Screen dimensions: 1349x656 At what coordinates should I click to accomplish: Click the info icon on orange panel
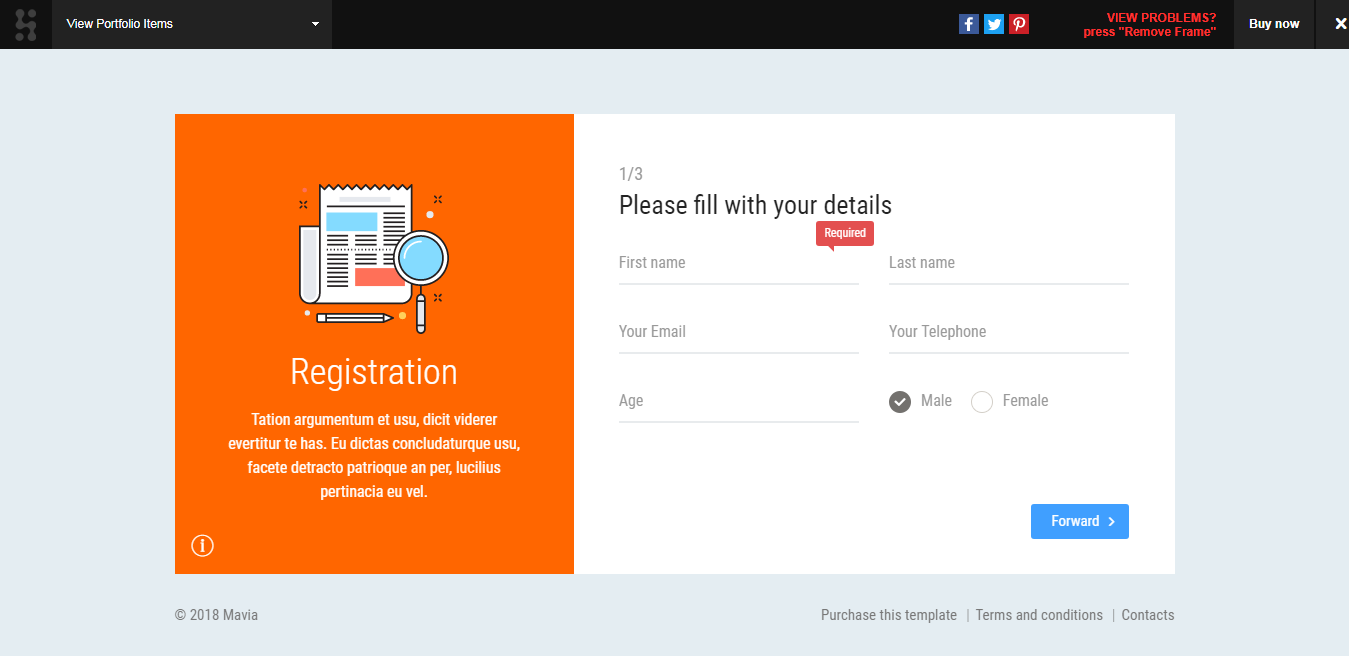pos(202,545)
